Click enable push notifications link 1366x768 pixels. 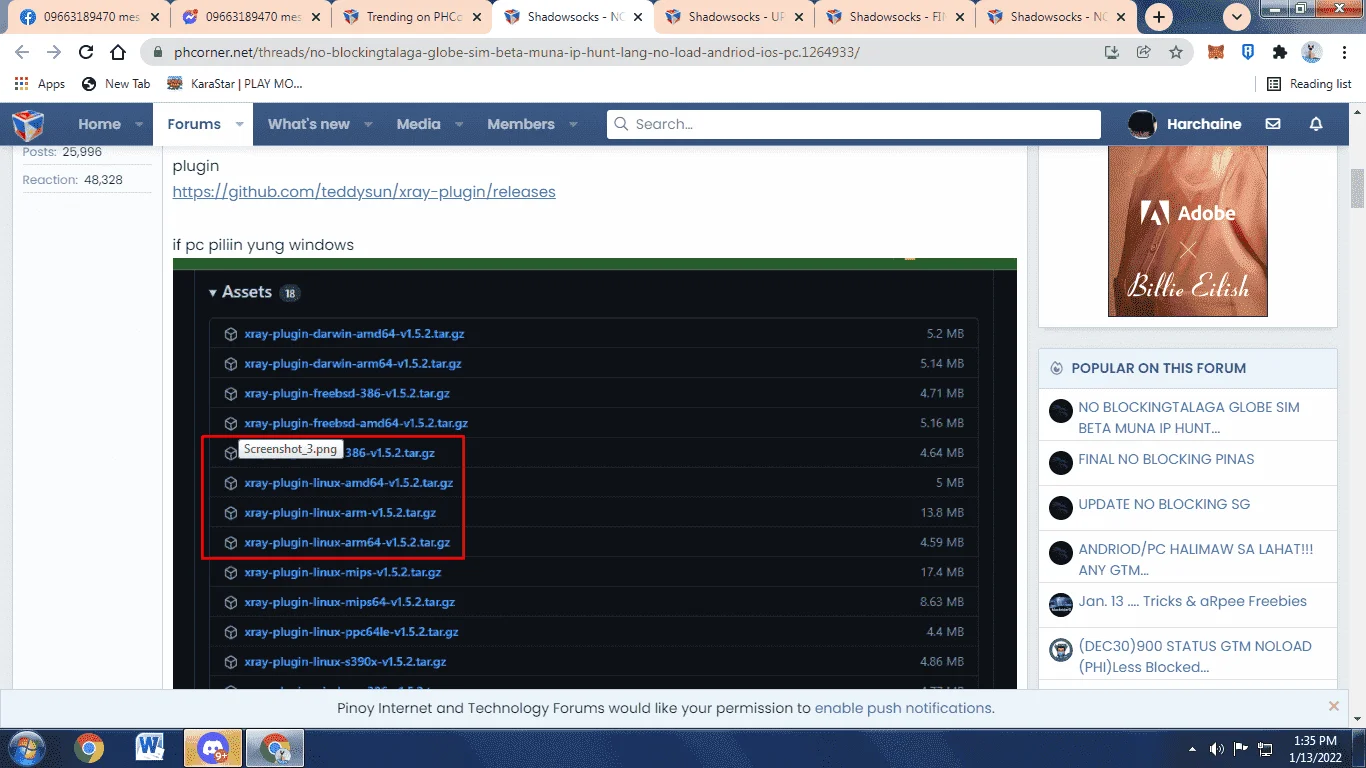coord(903,707)
